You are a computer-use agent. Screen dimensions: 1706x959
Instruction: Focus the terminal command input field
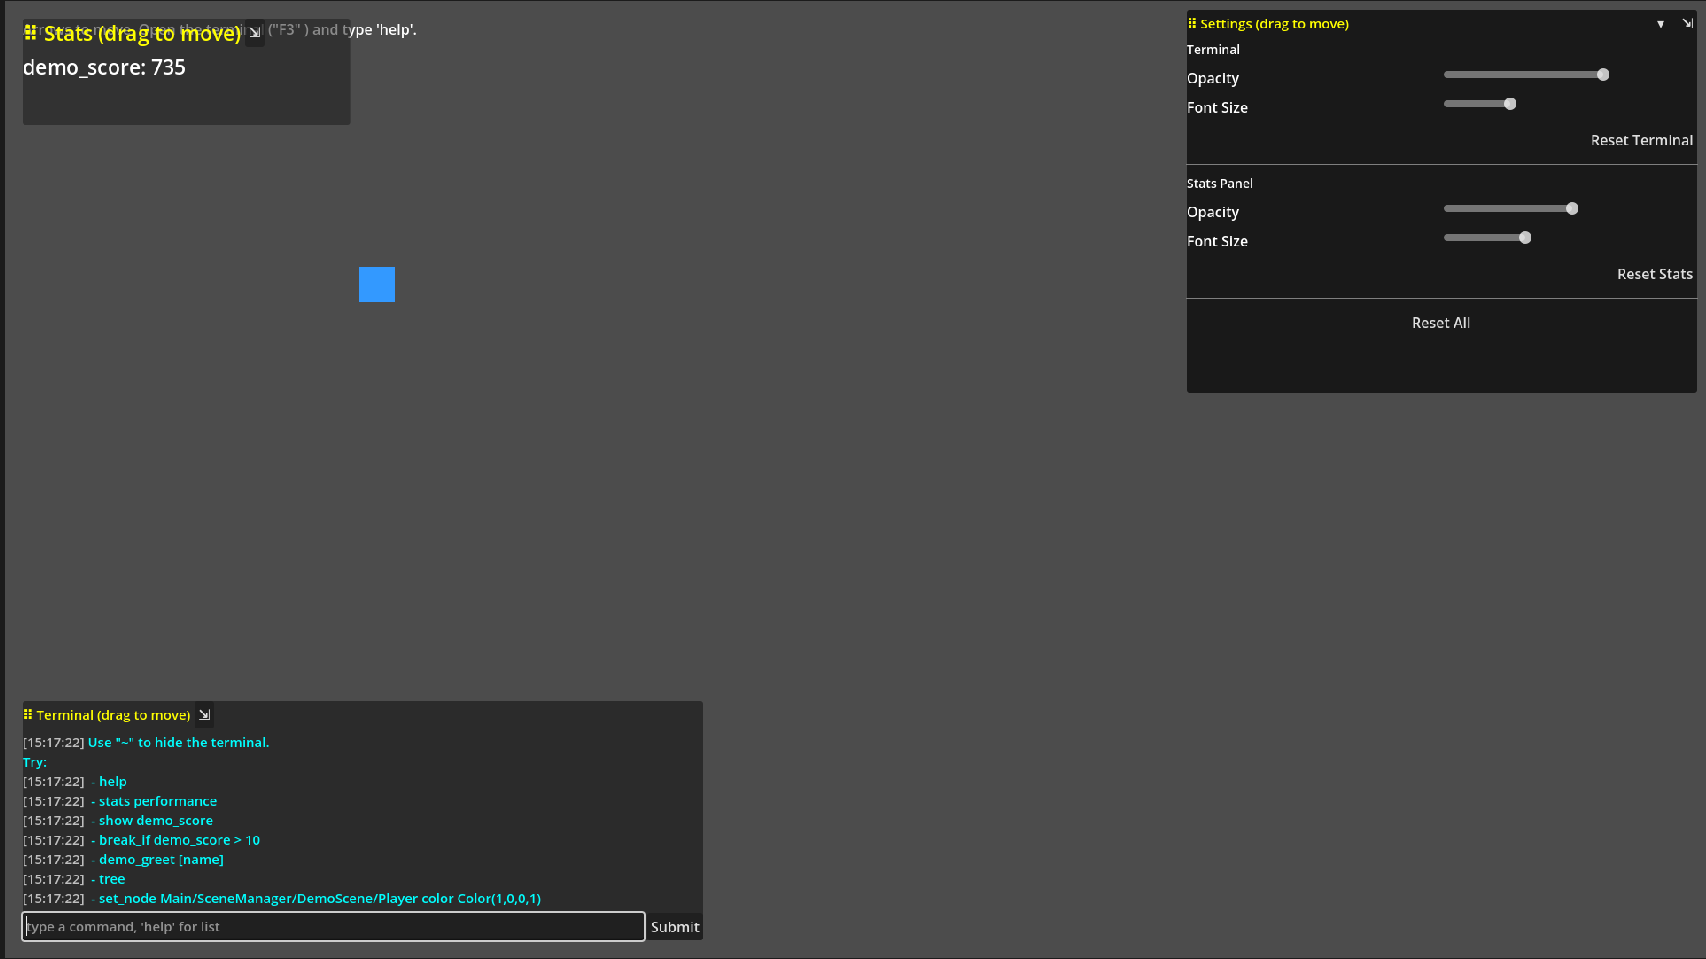pyautogui.click(x=334, y=927)
